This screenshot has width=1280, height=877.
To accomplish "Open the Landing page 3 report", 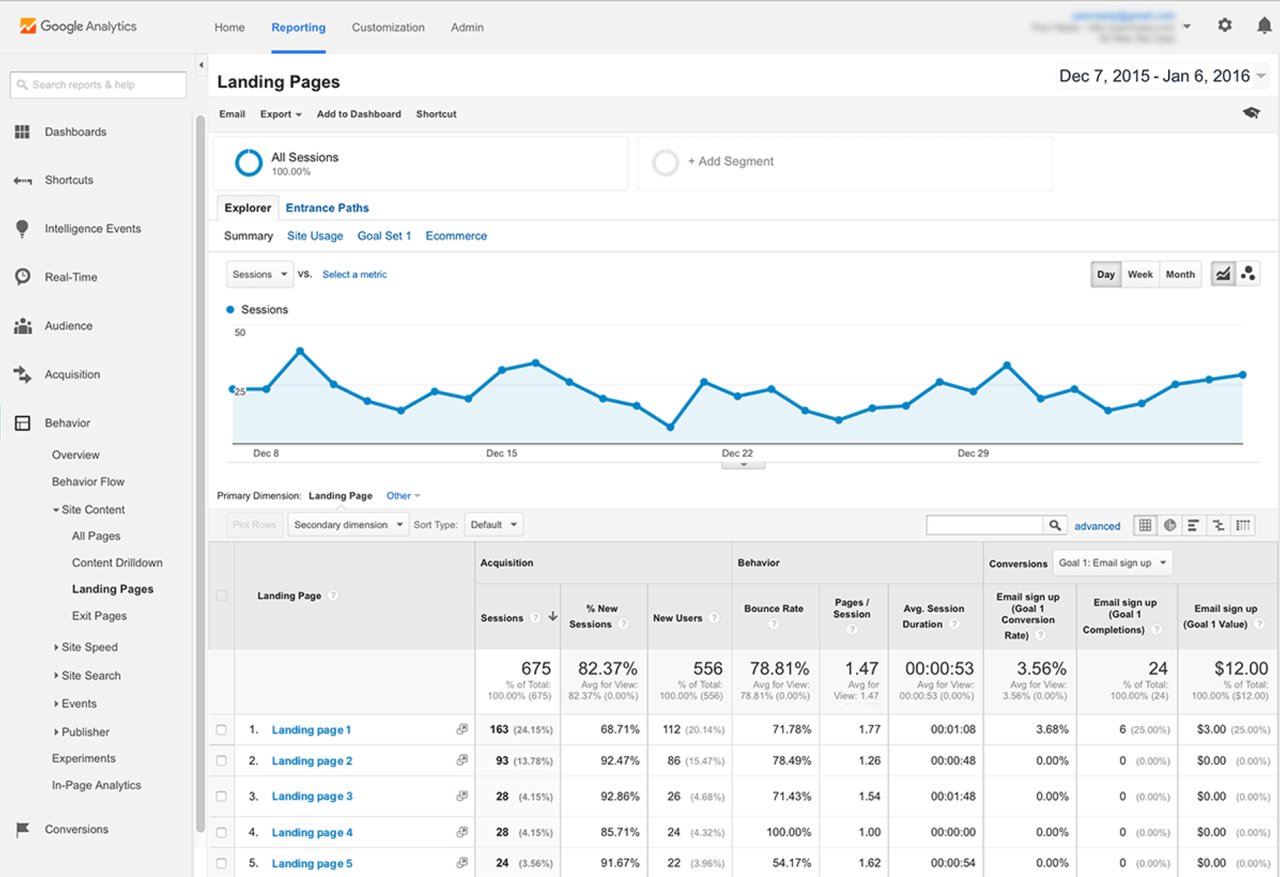I will 311,795.
